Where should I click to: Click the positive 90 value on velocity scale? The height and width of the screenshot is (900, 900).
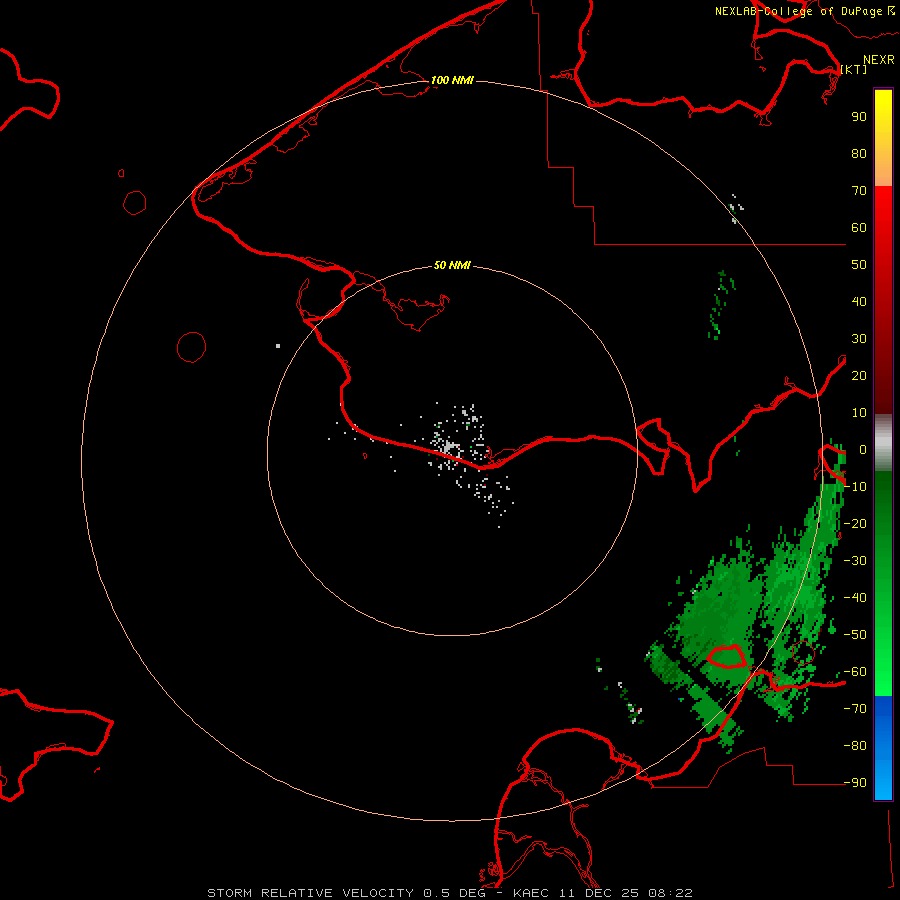859,117
